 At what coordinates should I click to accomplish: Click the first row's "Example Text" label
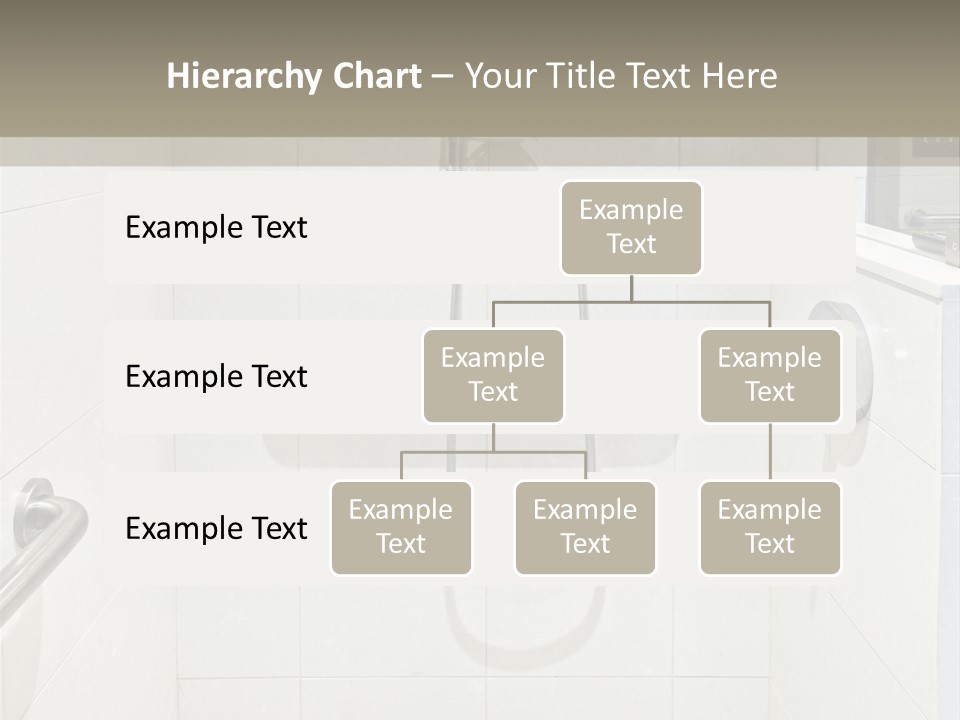pos(216,228)
